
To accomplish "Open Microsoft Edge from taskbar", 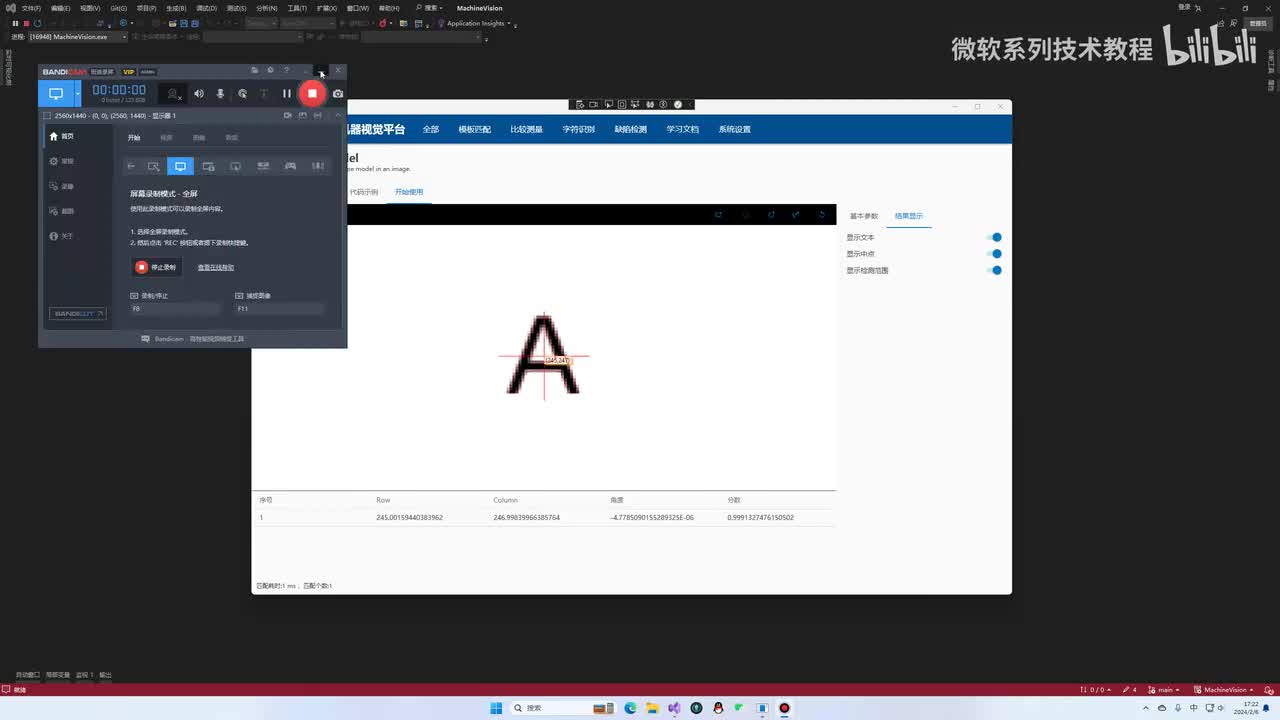I will click(630, 708).
